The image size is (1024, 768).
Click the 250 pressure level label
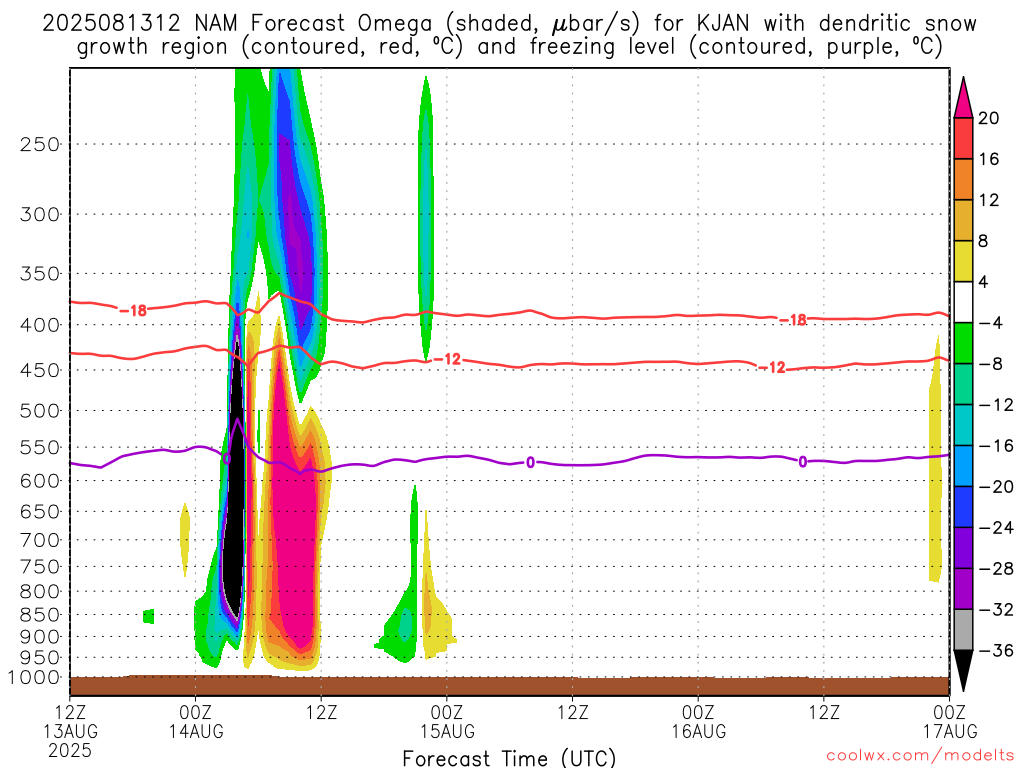(x=40, y=144)
